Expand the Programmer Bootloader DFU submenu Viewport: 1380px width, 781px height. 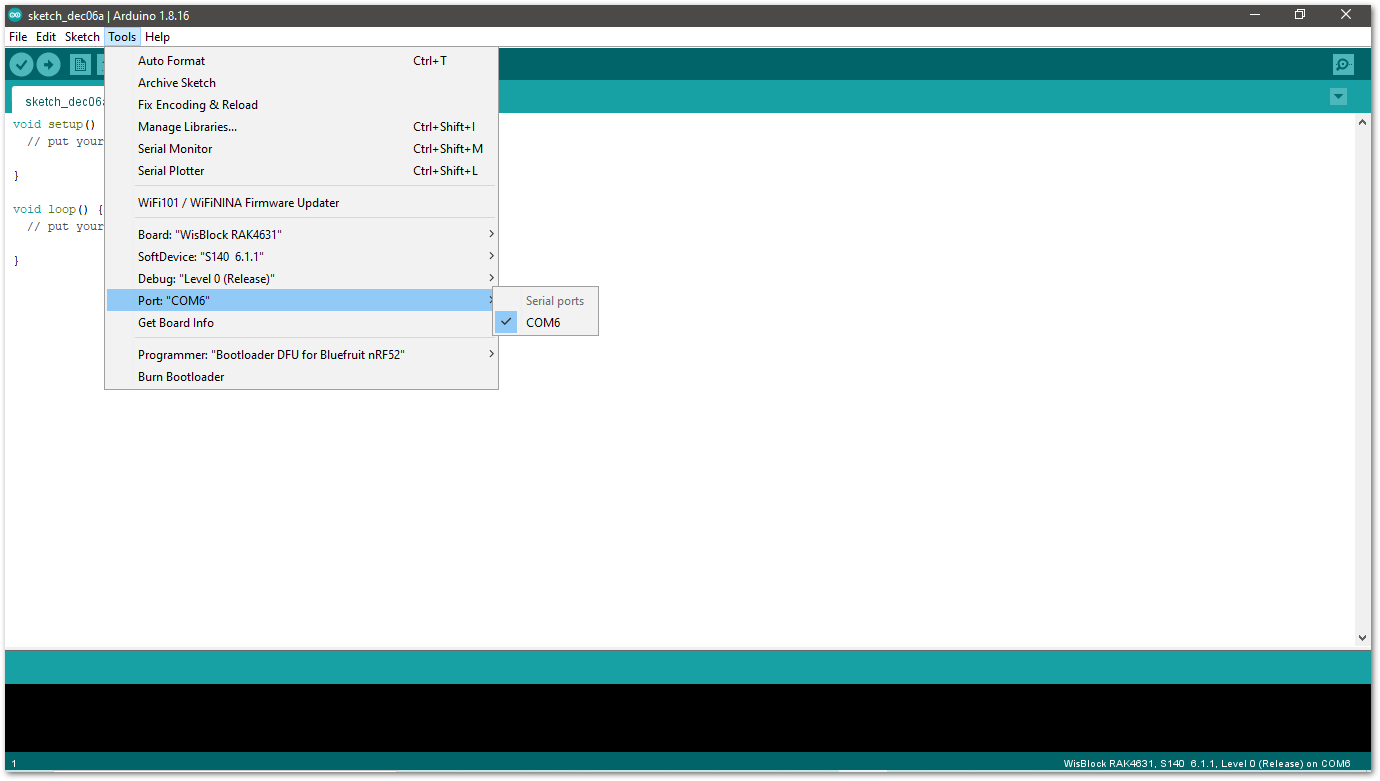(x=302, y=355)
